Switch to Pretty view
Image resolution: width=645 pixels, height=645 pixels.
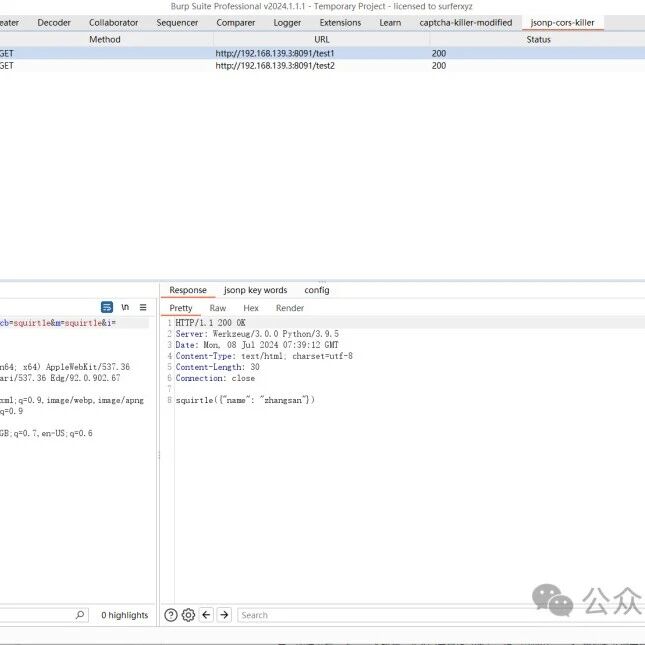[x=181, y=308]
